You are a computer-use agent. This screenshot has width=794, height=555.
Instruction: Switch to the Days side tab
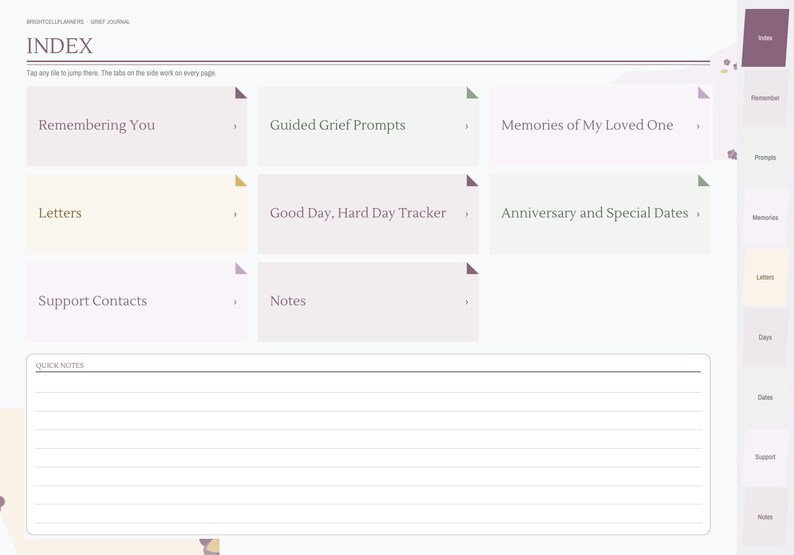(x=765, y=337)
